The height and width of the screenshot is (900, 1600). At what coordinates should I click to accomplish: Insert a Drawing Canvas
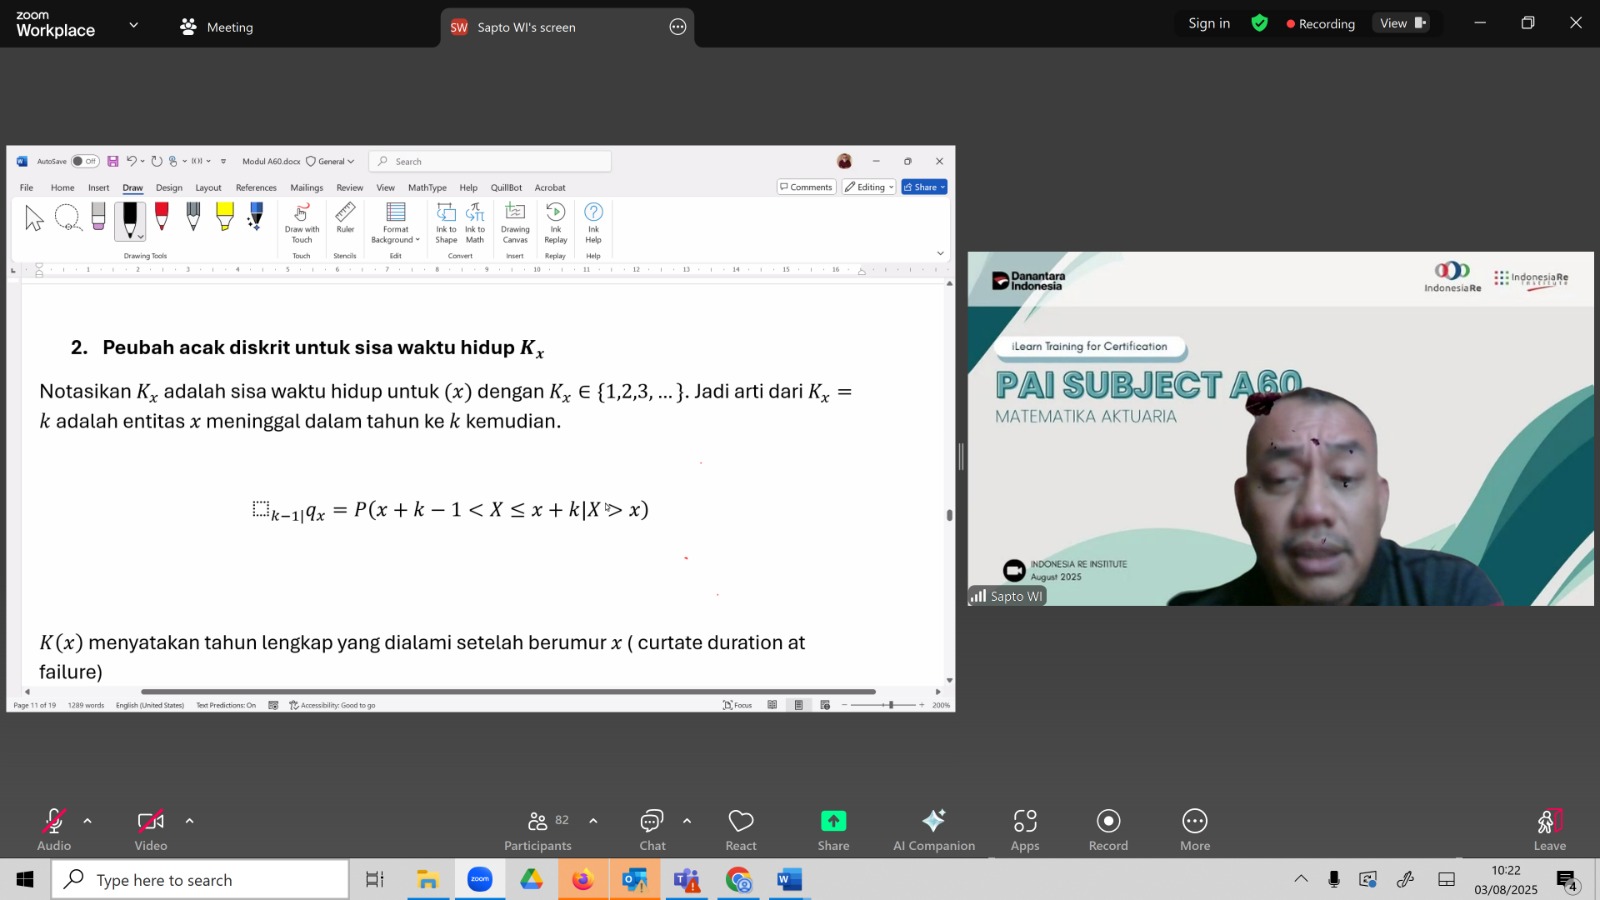coord(515,223)
